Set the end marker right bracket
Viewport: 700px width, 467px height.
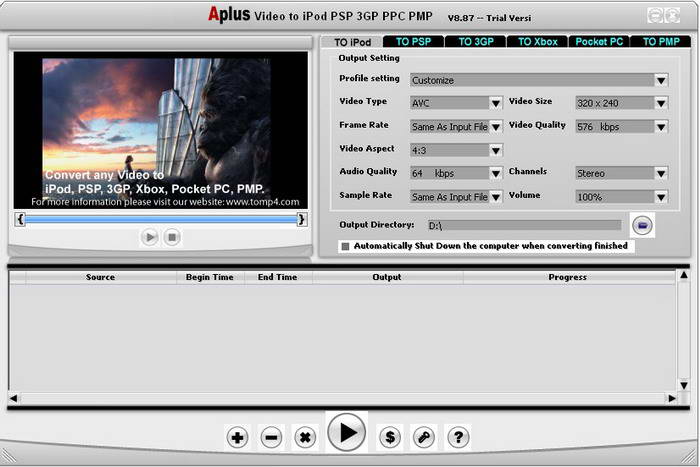point(302,219)
